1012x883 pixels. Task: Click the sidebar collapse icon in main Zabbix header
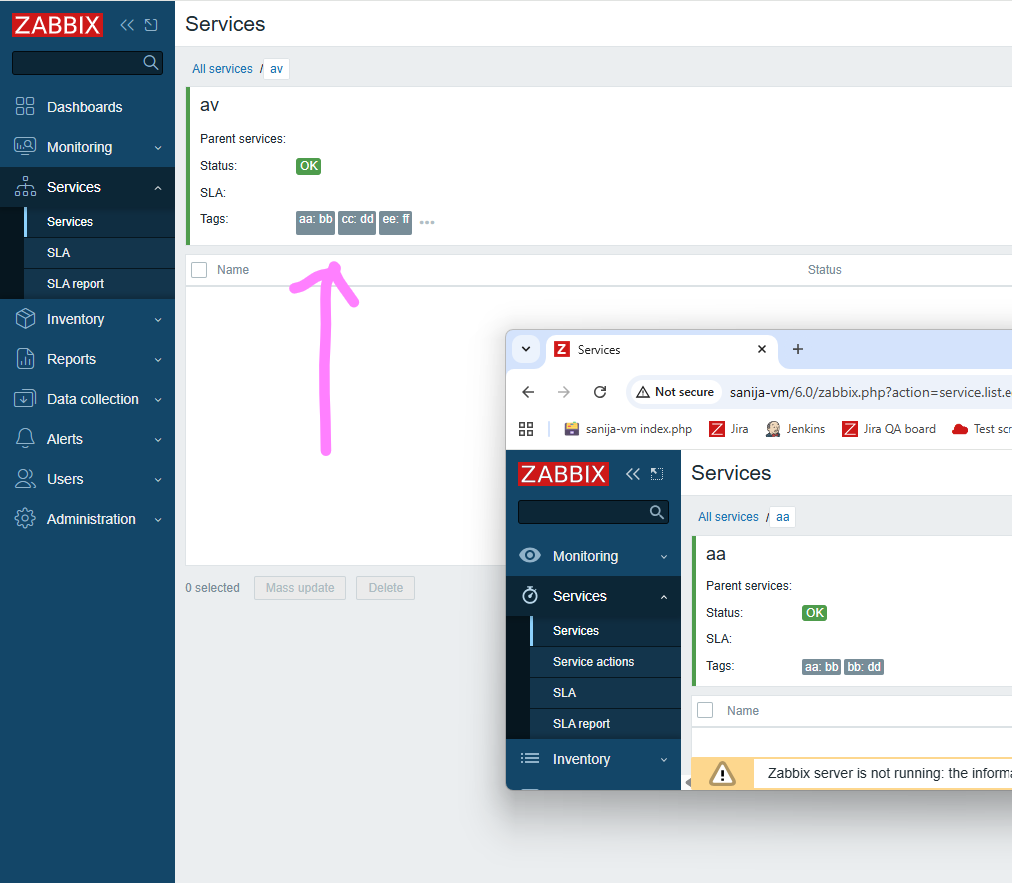pyautogui.click(x=127, y=25)
